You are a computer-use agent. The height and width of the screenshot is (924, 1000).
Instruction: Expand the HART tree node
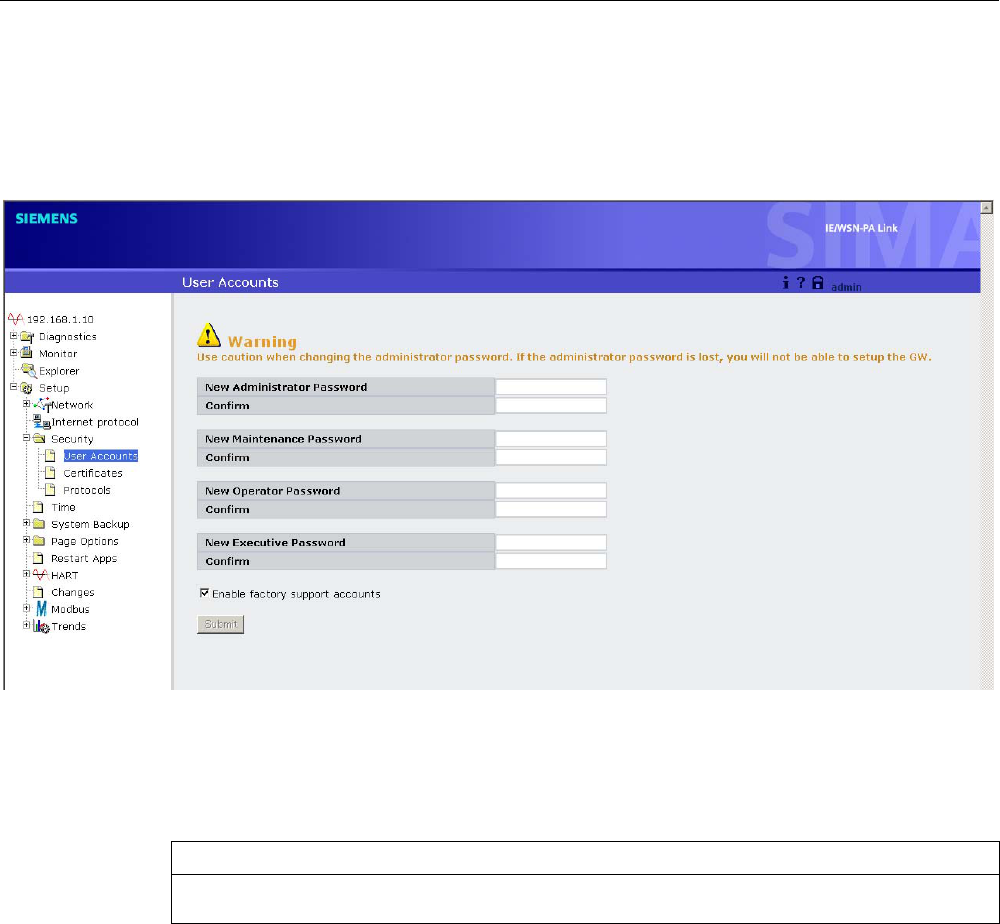(26, 574)
